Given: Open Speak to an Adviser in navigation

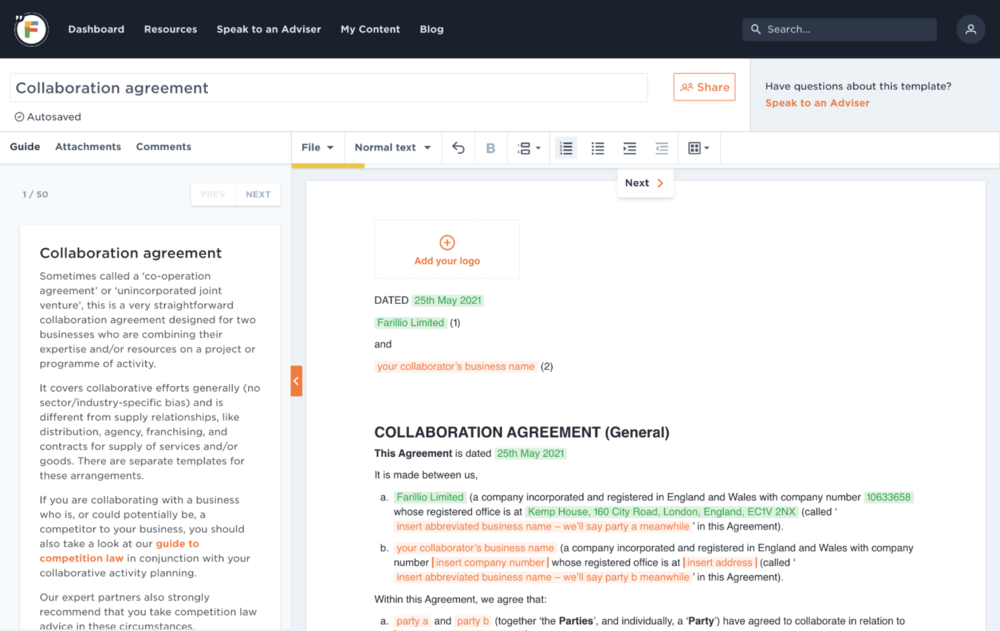Looking at the screenshot, I should pyautogui.click(x=268, y=29).
